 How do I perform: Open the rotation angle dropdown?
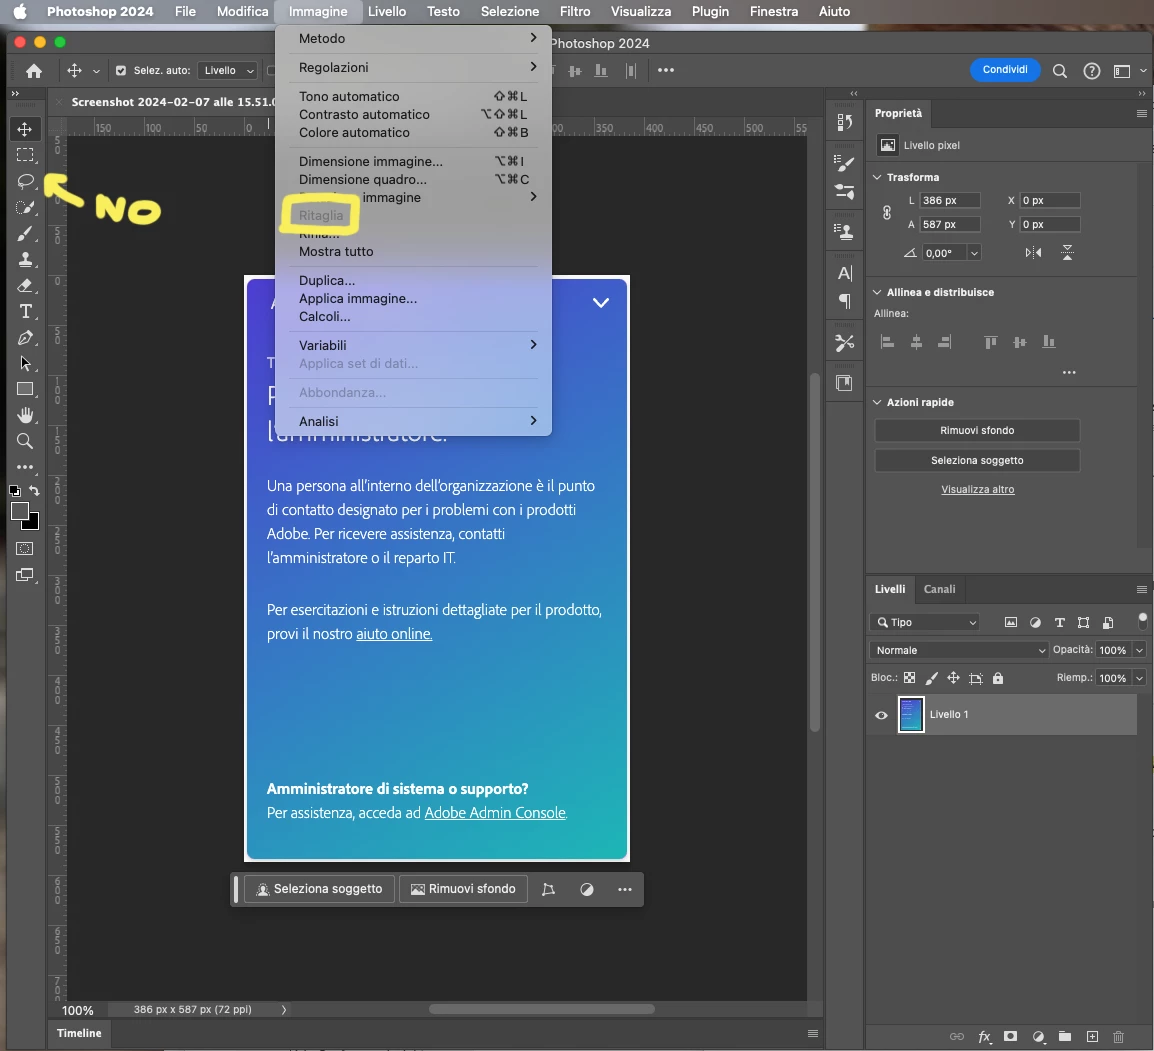[x=974, y=253]
